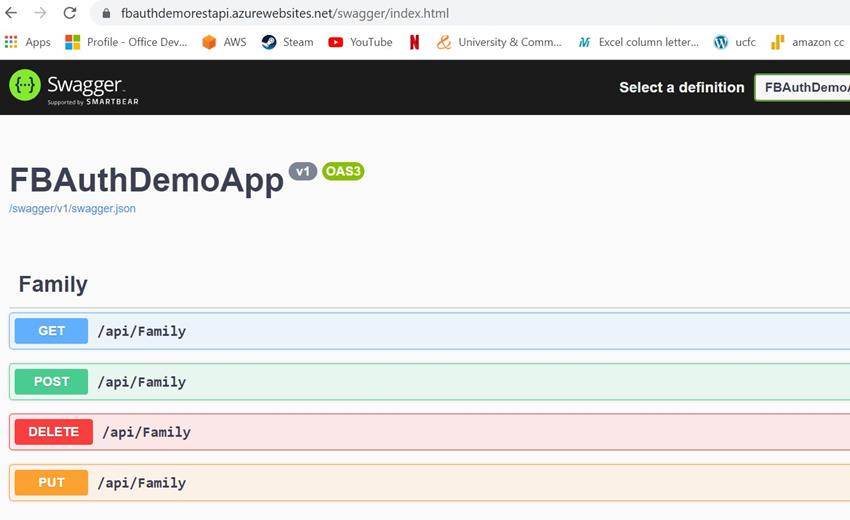Expand the GET /api/Family operation
The width and height of the screenshot is (850, 520).
click(x=429, y=331)
